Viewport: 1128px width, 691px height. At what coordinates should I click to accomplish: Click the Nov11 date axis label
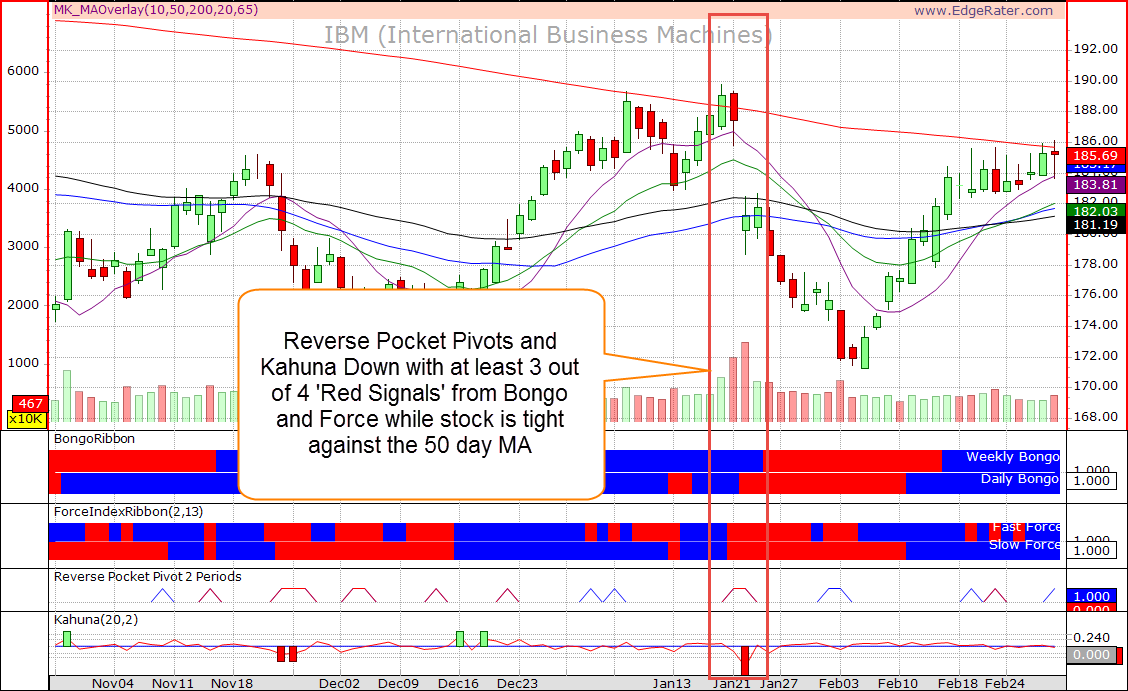point(173,683)
